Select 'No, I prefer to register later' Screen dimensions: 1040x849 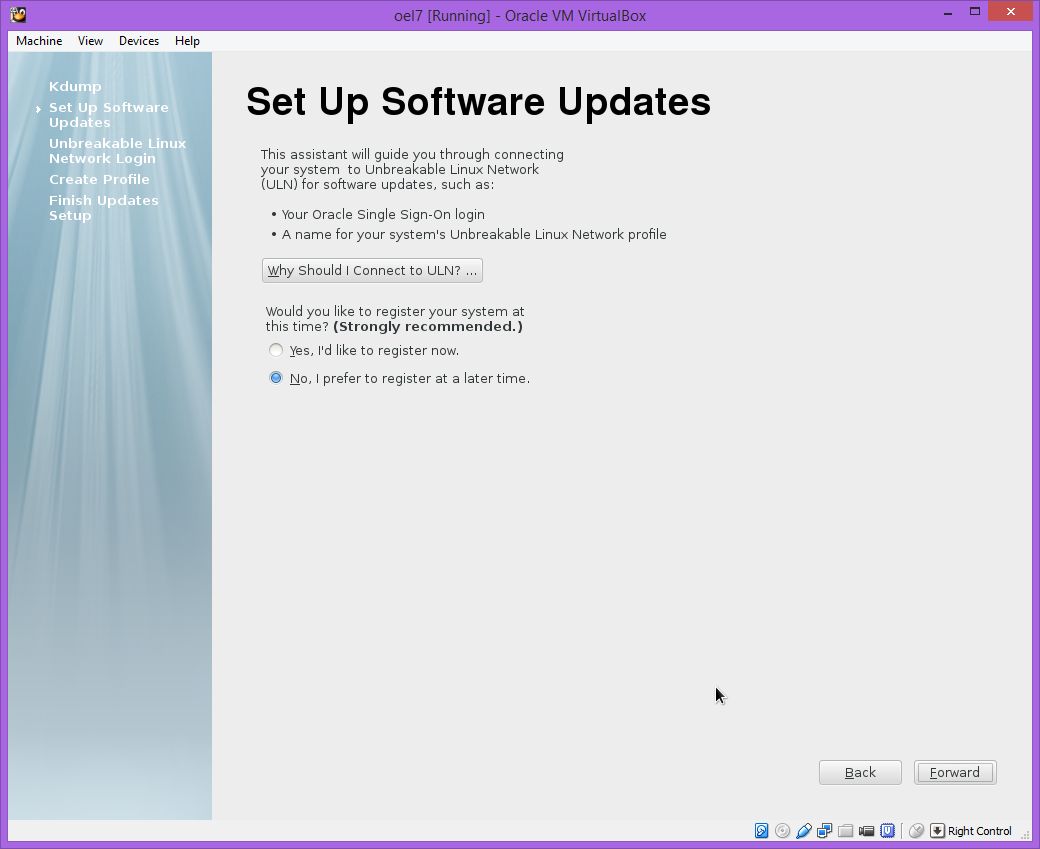[x=275, y=378]
